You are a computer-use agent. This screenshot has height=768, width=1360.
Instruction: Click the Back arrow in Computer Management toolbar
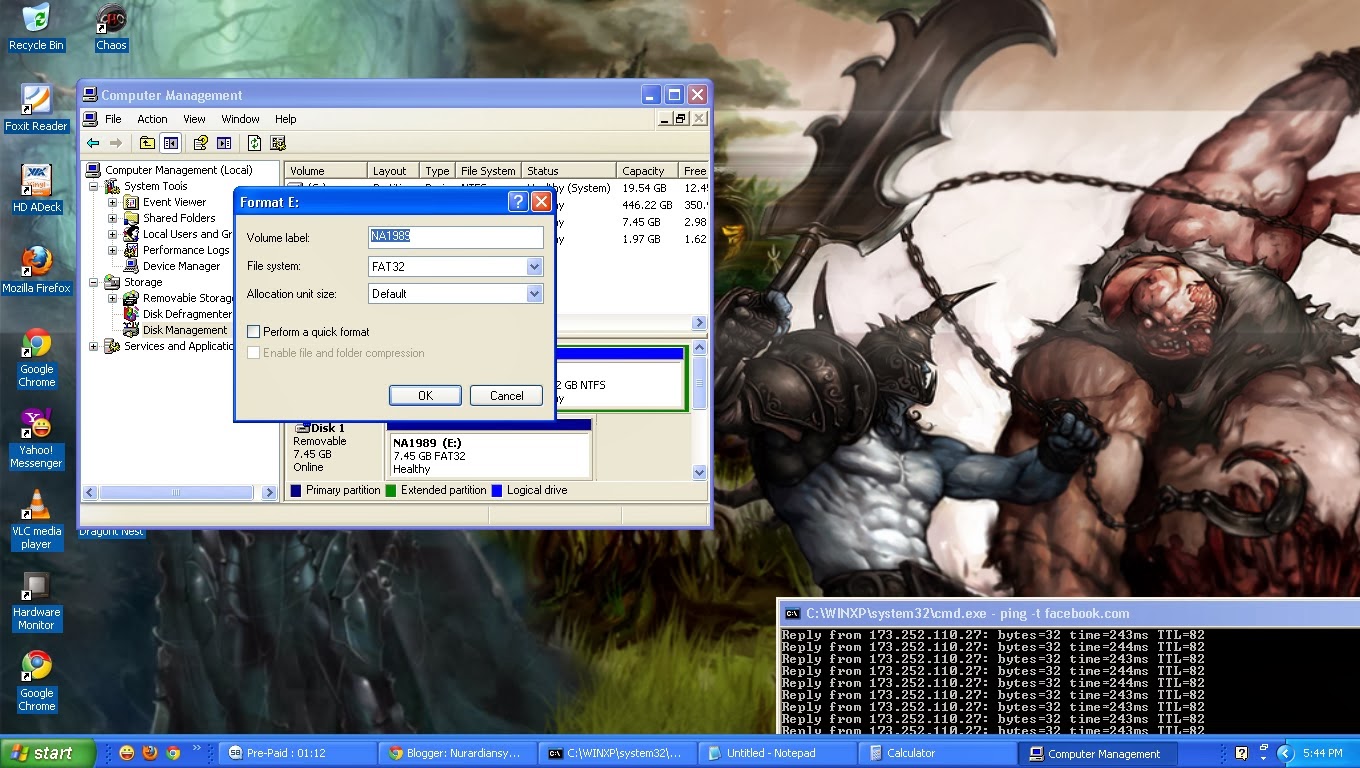(93, 143)
